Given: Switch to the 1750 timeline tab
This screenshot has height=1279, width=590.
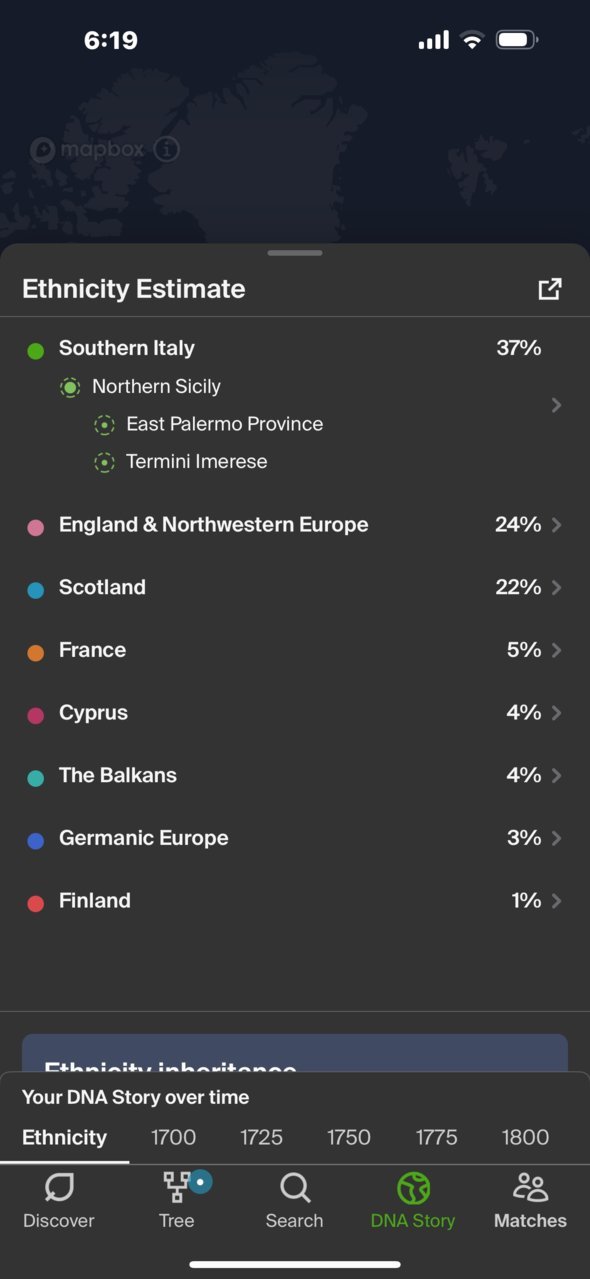Looking at the screenshot, I should 349,1137.
